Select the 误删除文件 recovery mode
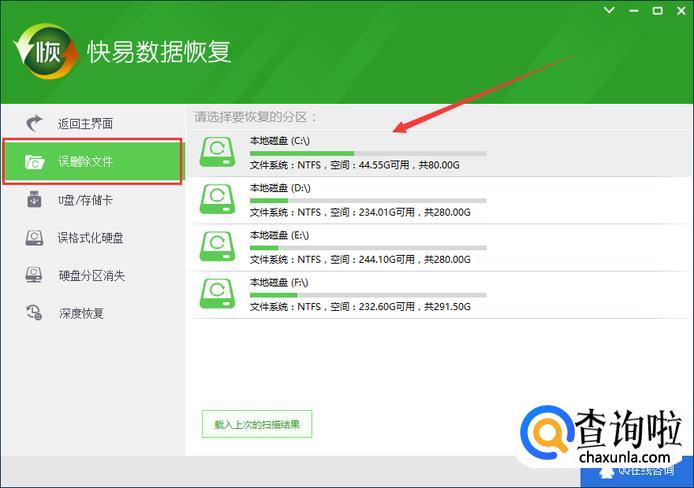Viewport: 694px width, 488px height. [92, 161]
